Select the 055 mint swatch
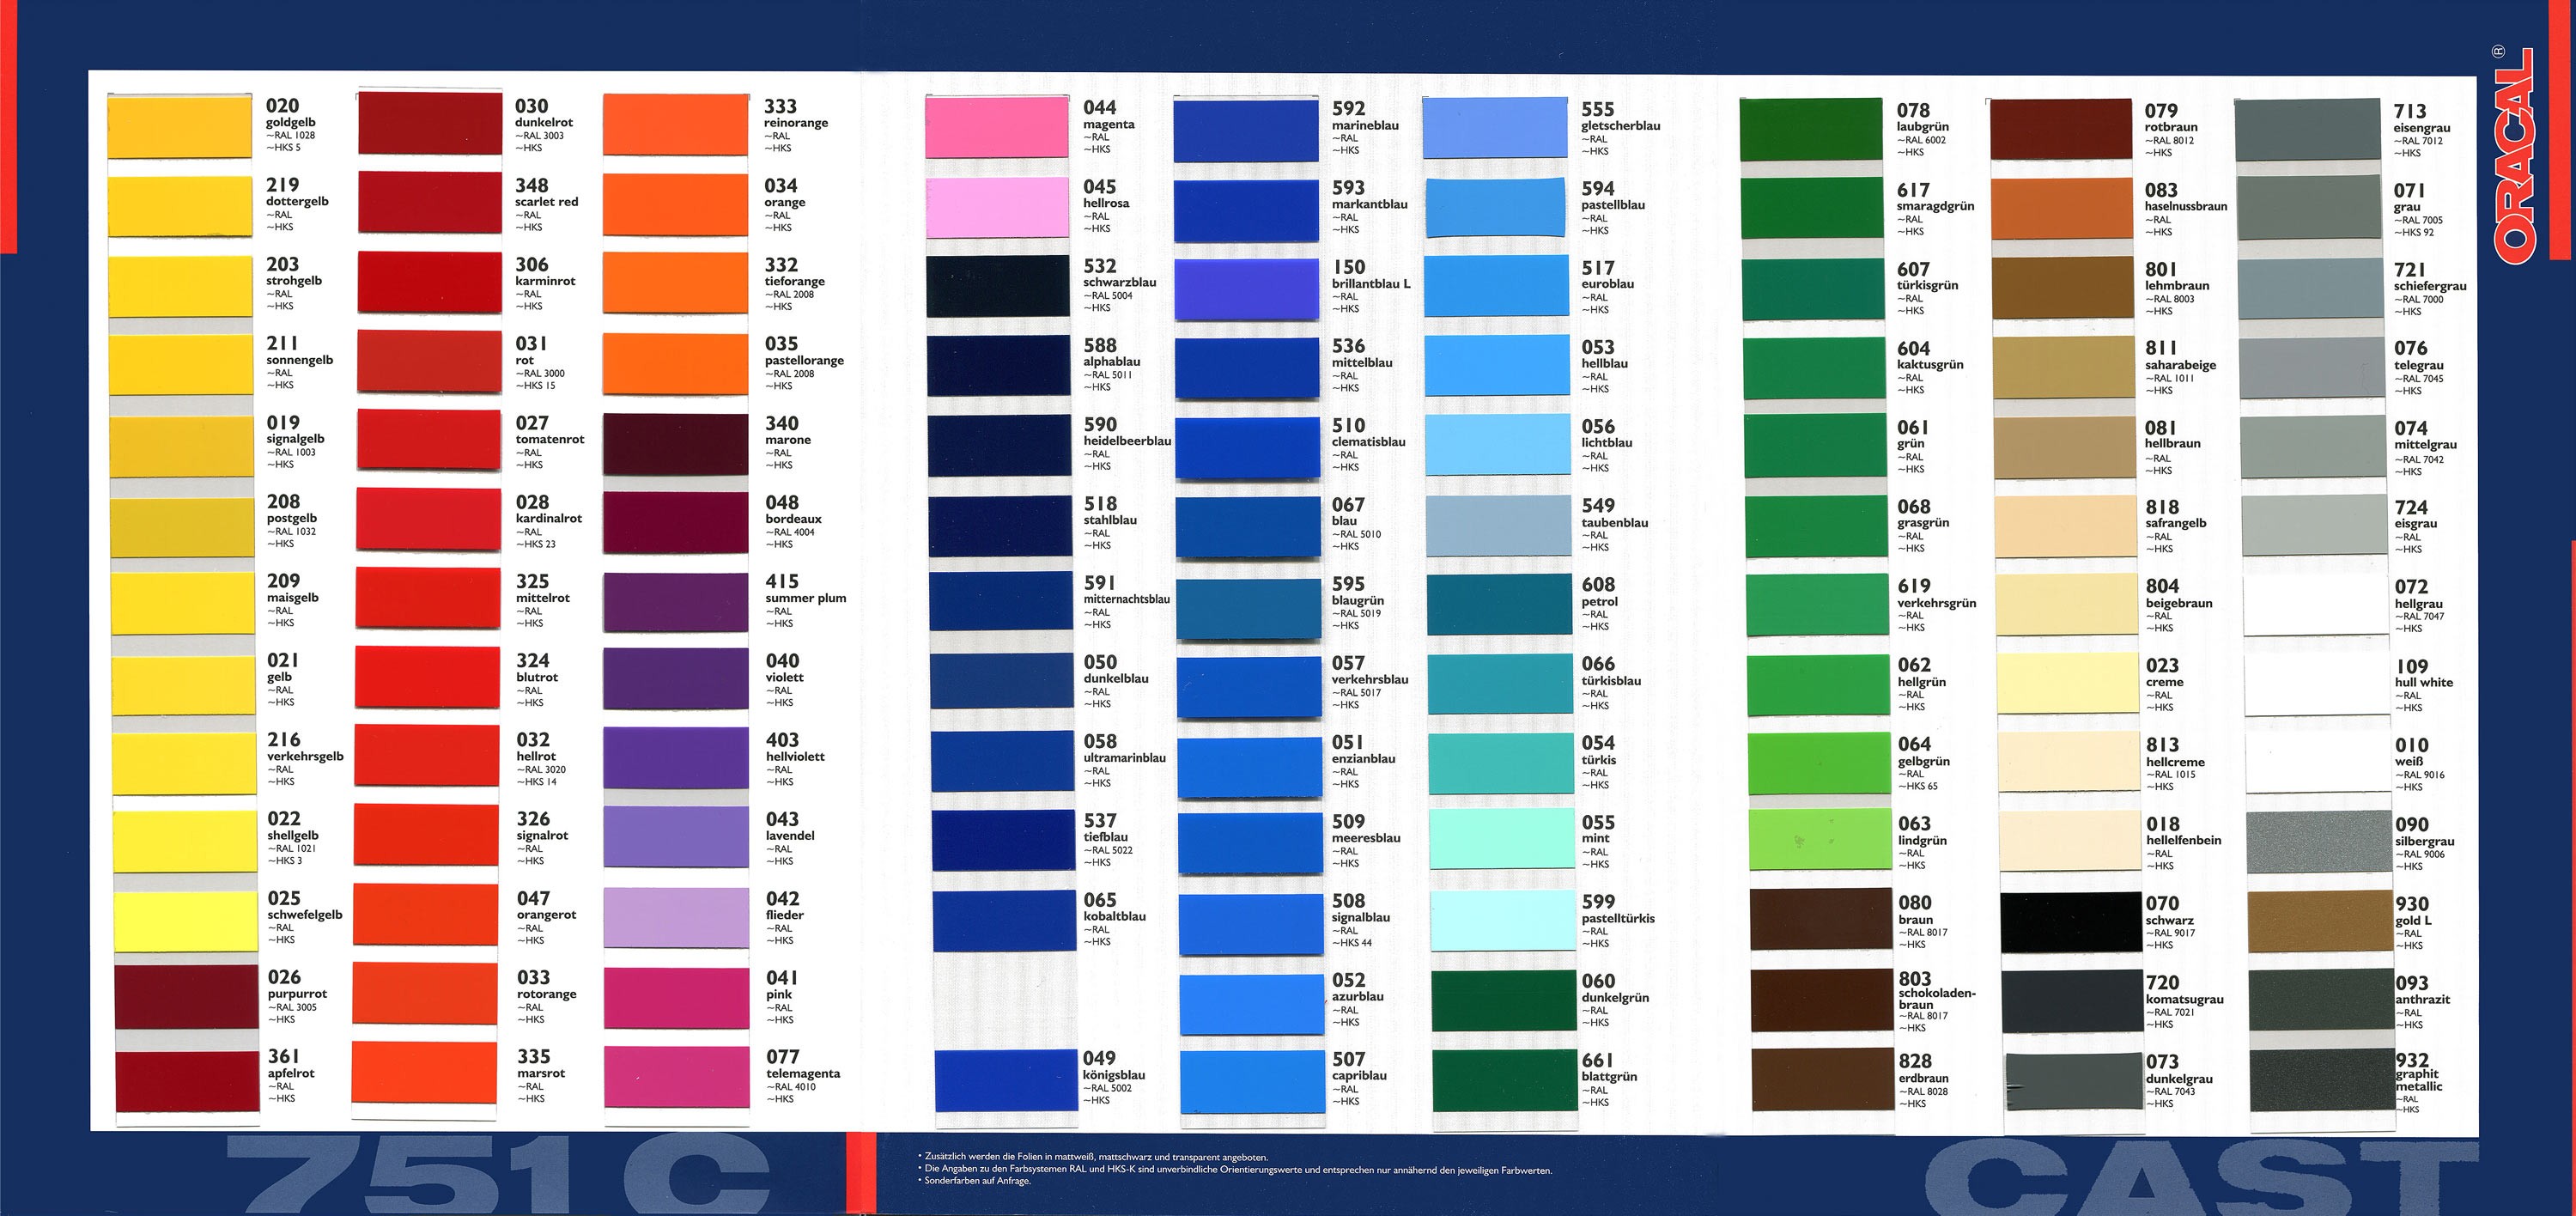 tap(1502, 838)
